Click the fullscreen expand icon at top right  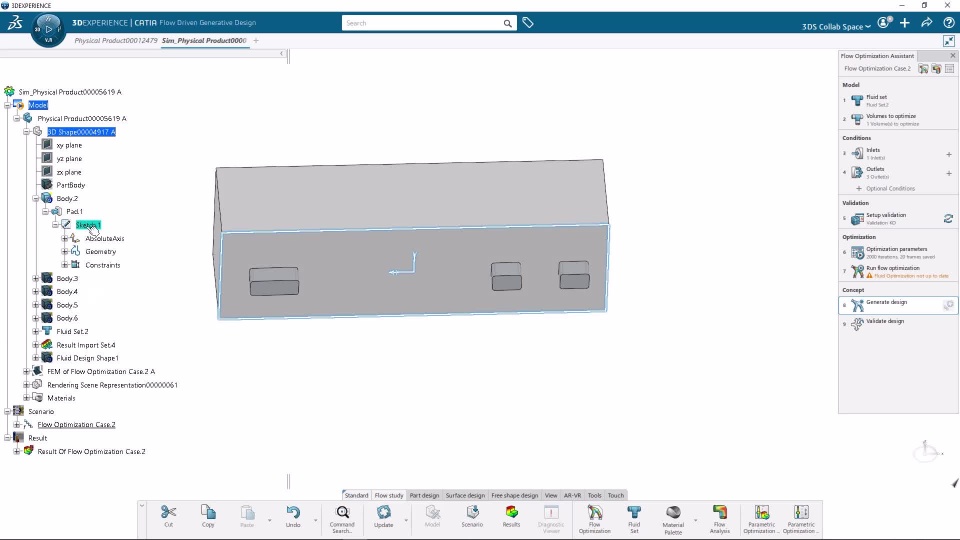pyautogui.click(x=949, y=41)
